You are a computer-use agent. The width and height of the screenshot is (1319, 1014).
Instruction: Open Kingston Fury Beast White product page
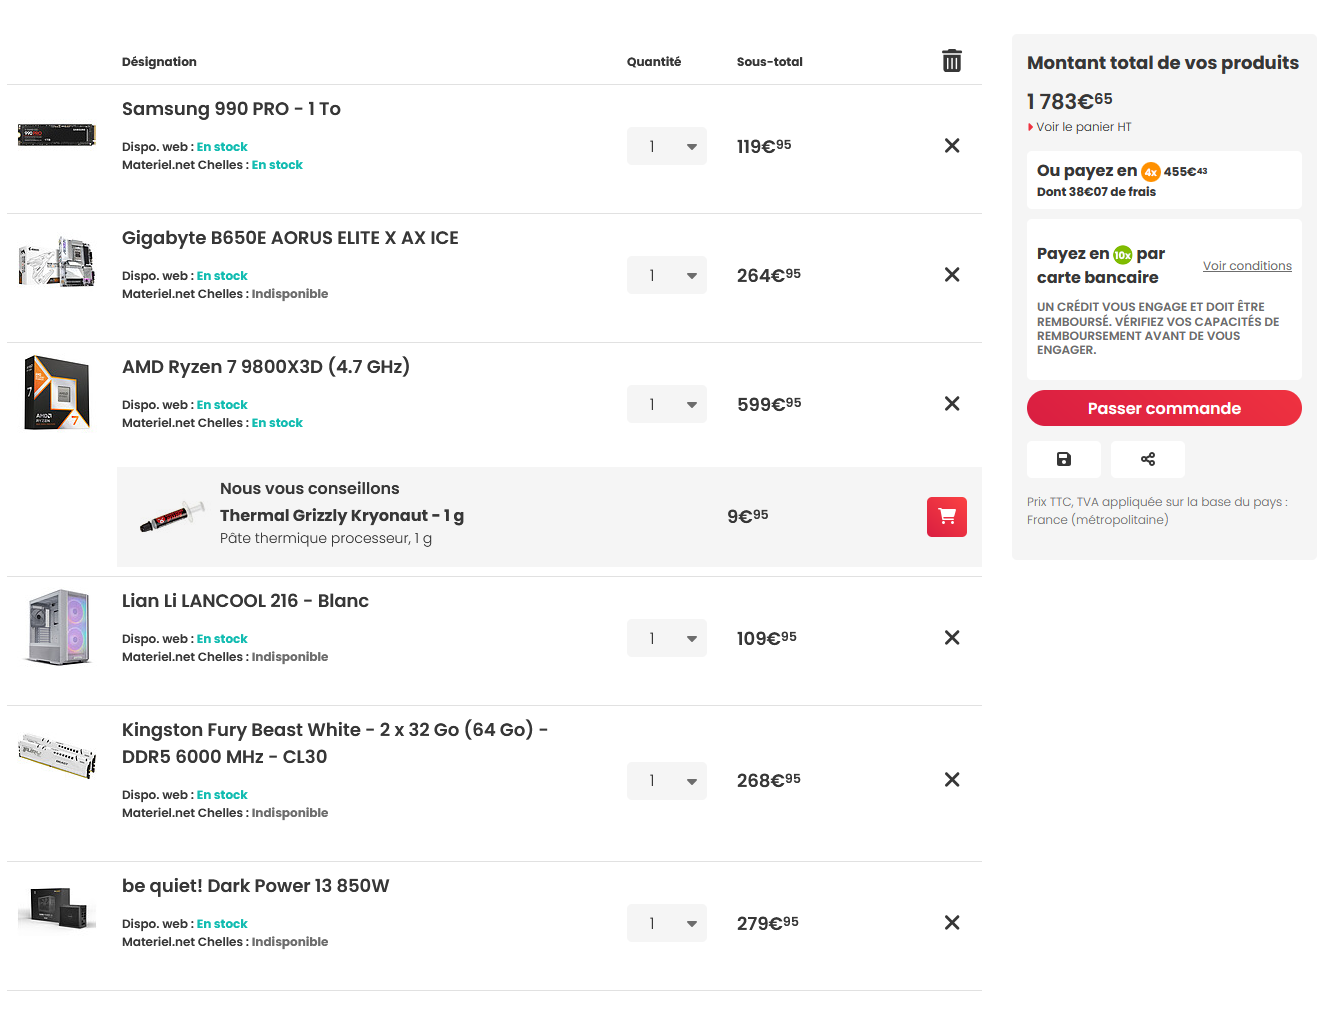pyautogui.click(x=335, y=743)
